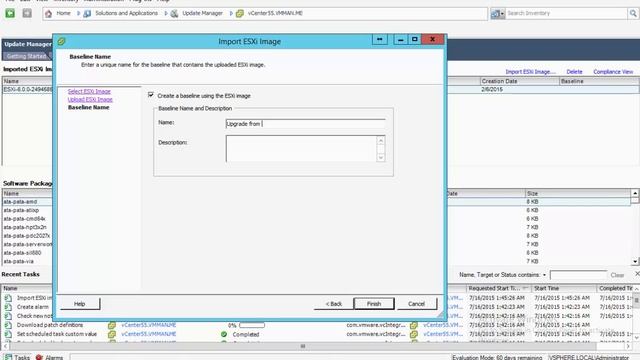Click the Search Inventory field
This screenshot has width=640, height=360.
(567, 13)
